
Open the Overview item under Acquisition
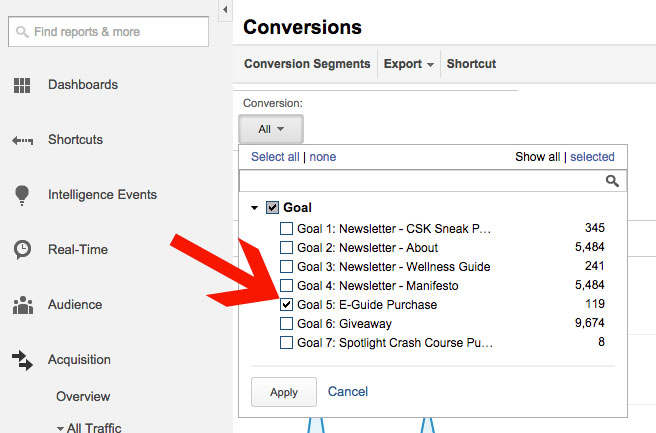coord(83,397)
